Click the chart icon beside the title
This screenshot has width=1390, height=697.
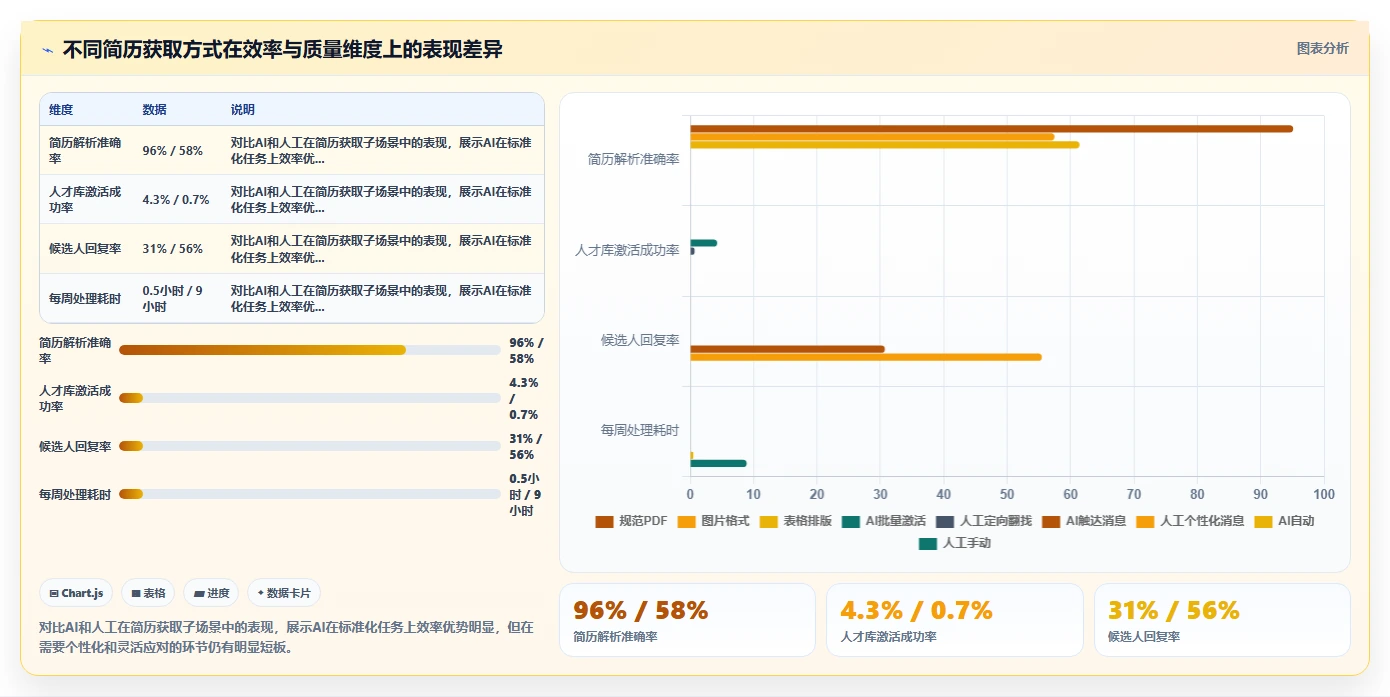pos(47,49)
